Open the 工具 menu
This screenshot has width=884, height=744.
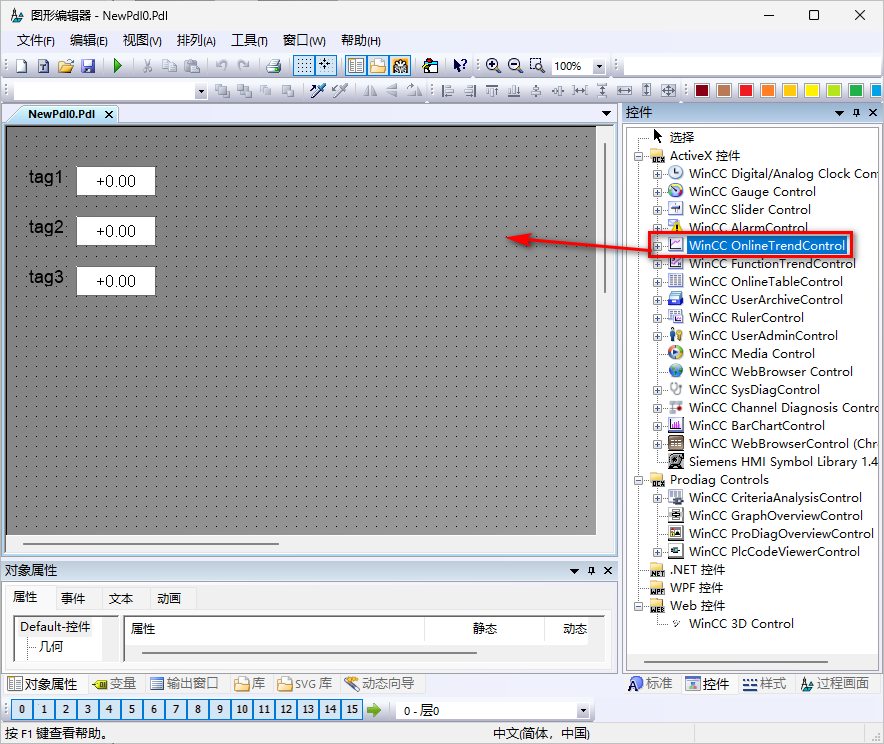tap(248, 41)
